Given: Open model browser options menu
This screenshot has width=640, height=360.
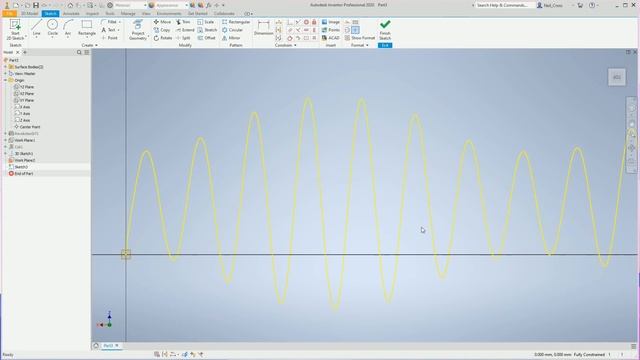Looking at the screenshot, I should (x=87, y=52).
